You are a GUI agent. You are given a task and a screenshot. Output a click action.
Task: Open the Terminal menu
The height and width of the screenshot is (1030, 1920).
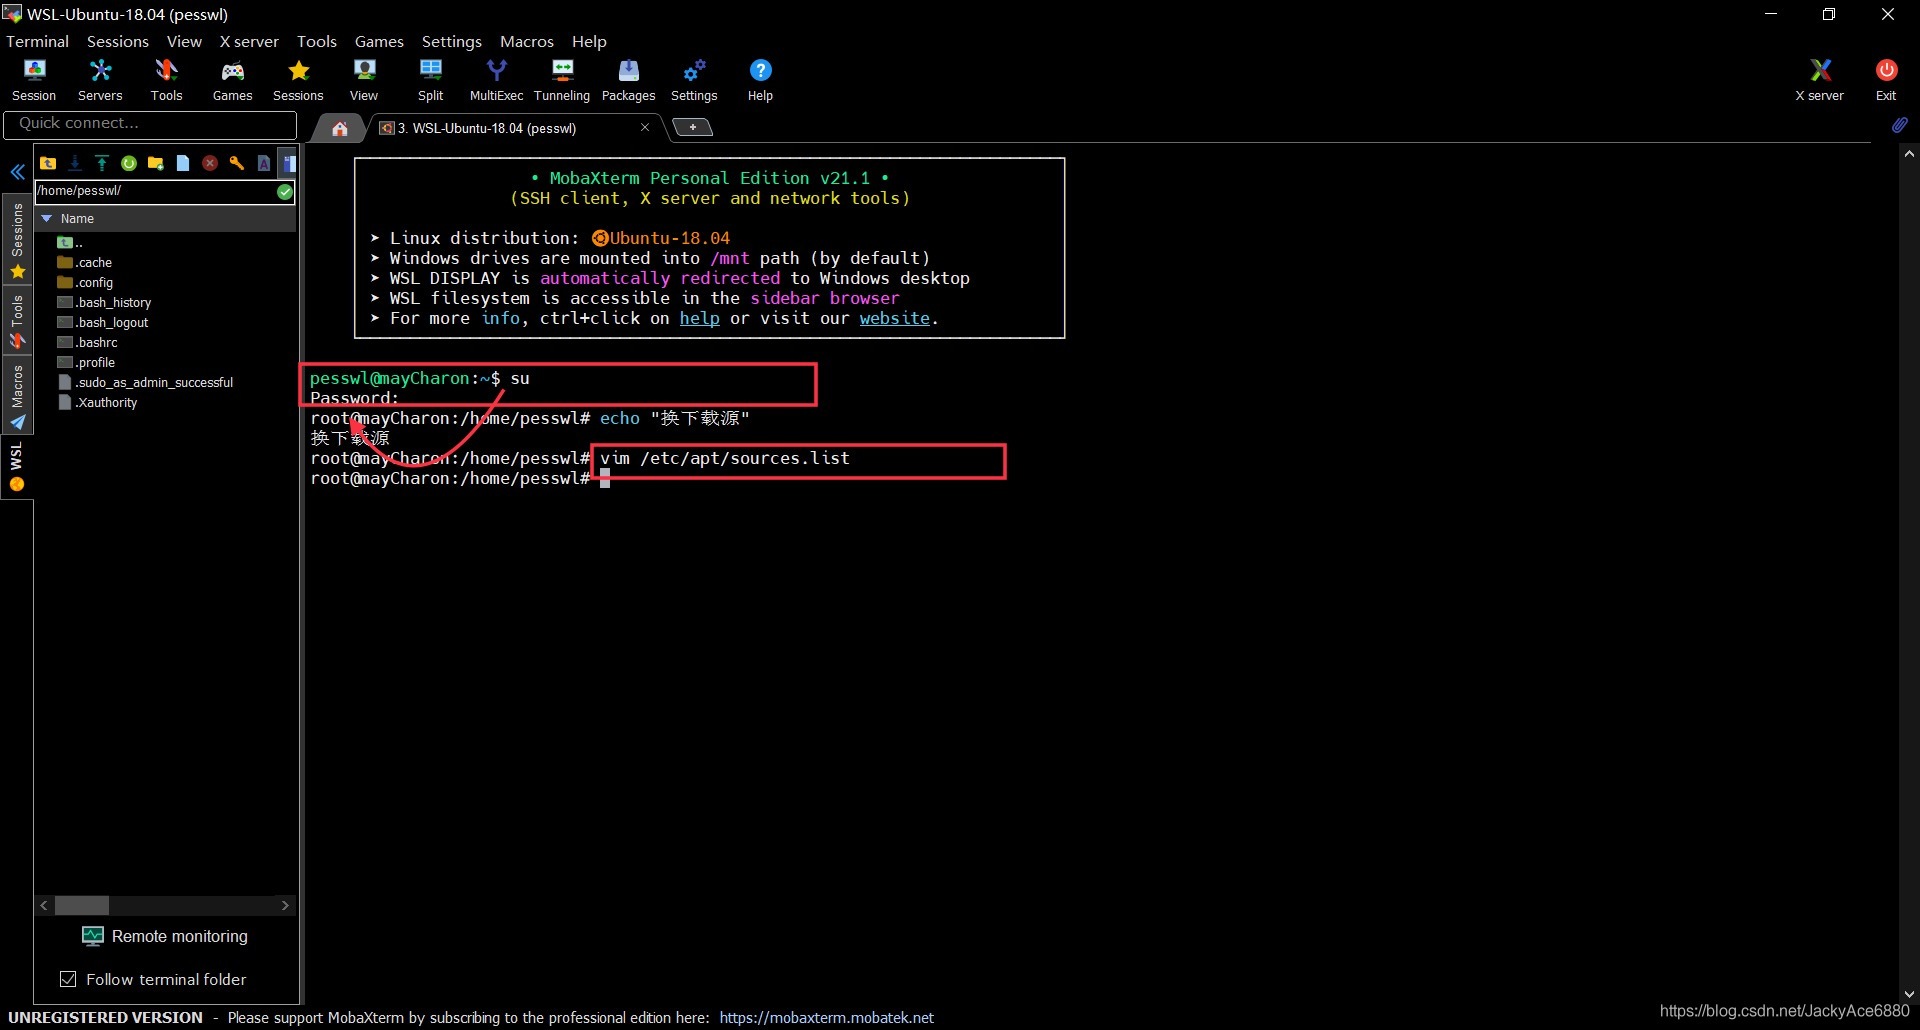pos(38,41)
